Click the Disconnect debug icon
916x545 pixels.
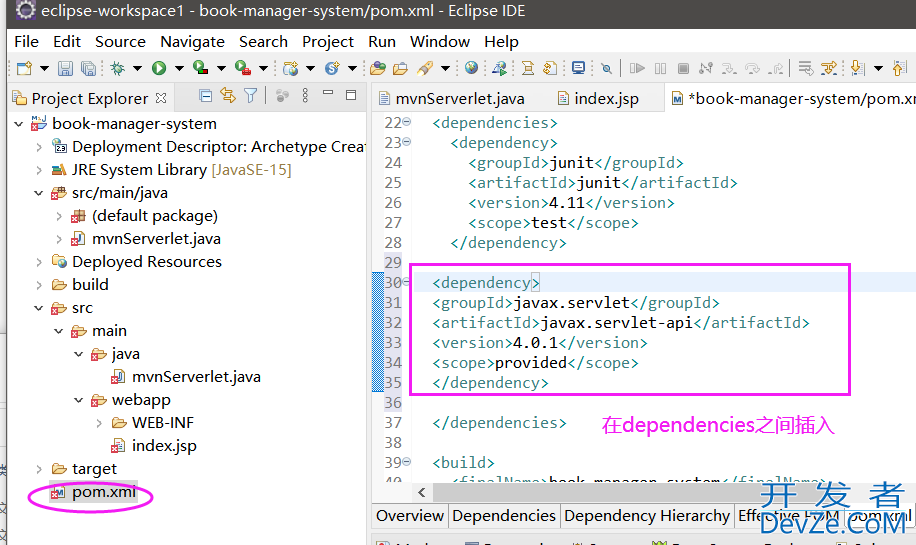pyautogui.click(x=706, y=68)
